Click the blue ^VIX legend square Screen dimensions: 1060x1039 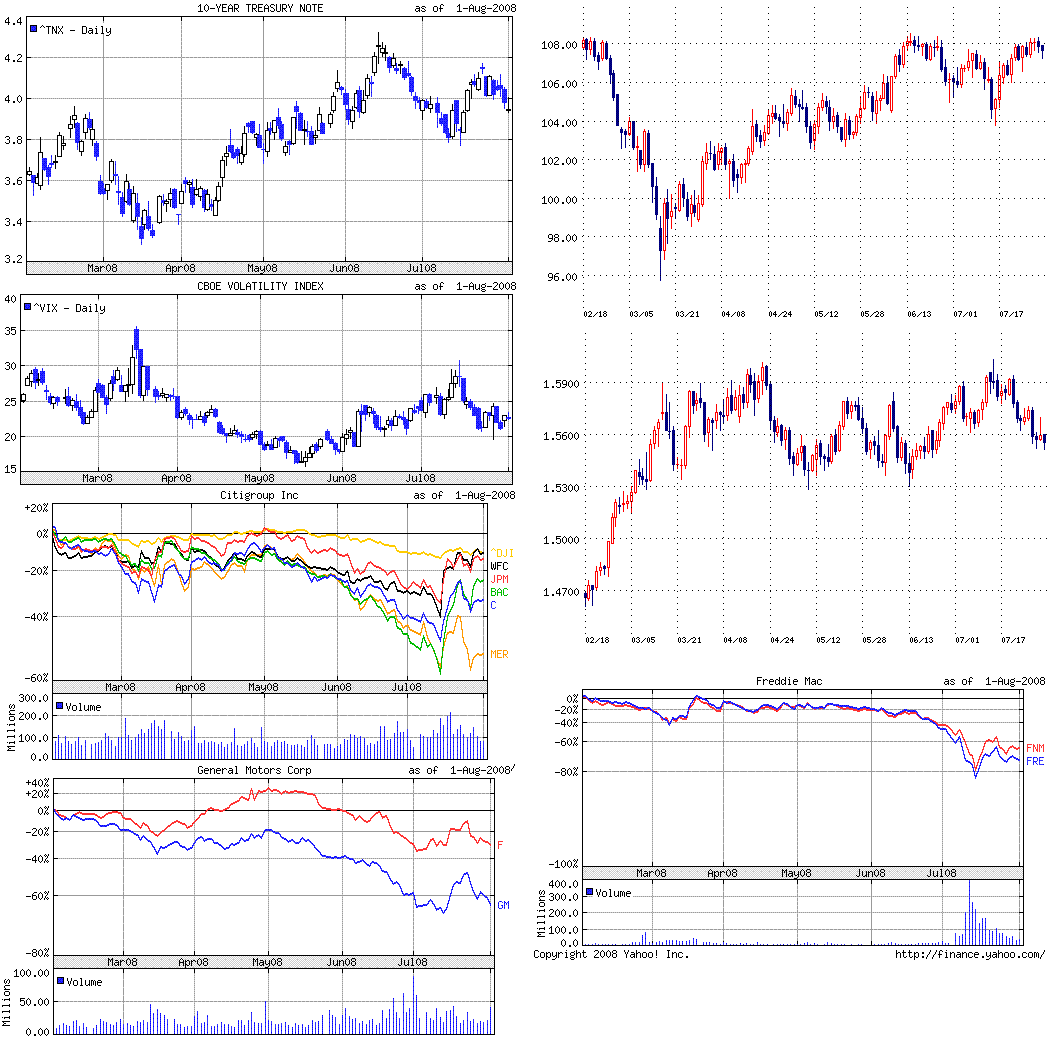click(x=35, y=308)
